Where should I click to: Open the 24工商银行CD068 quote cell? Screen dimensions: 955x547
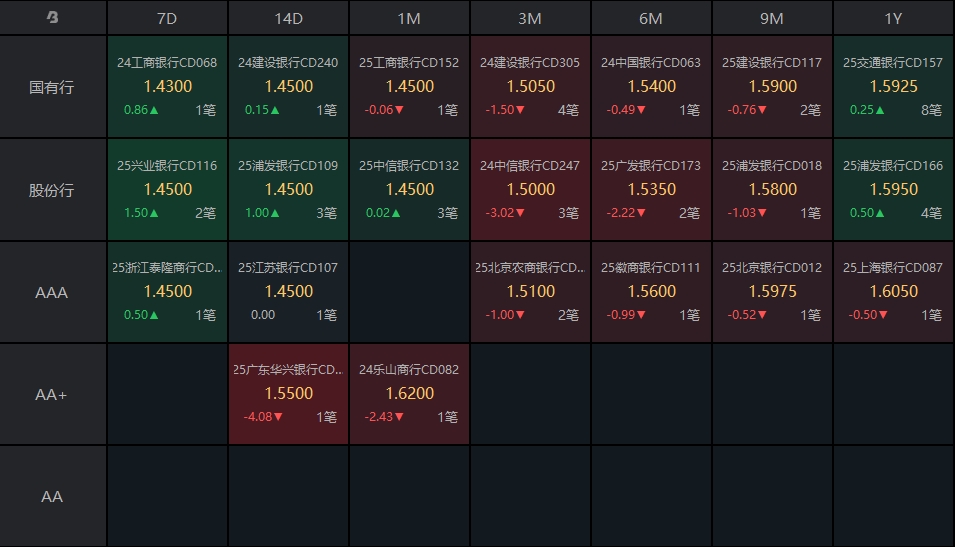tap(167, 87)
